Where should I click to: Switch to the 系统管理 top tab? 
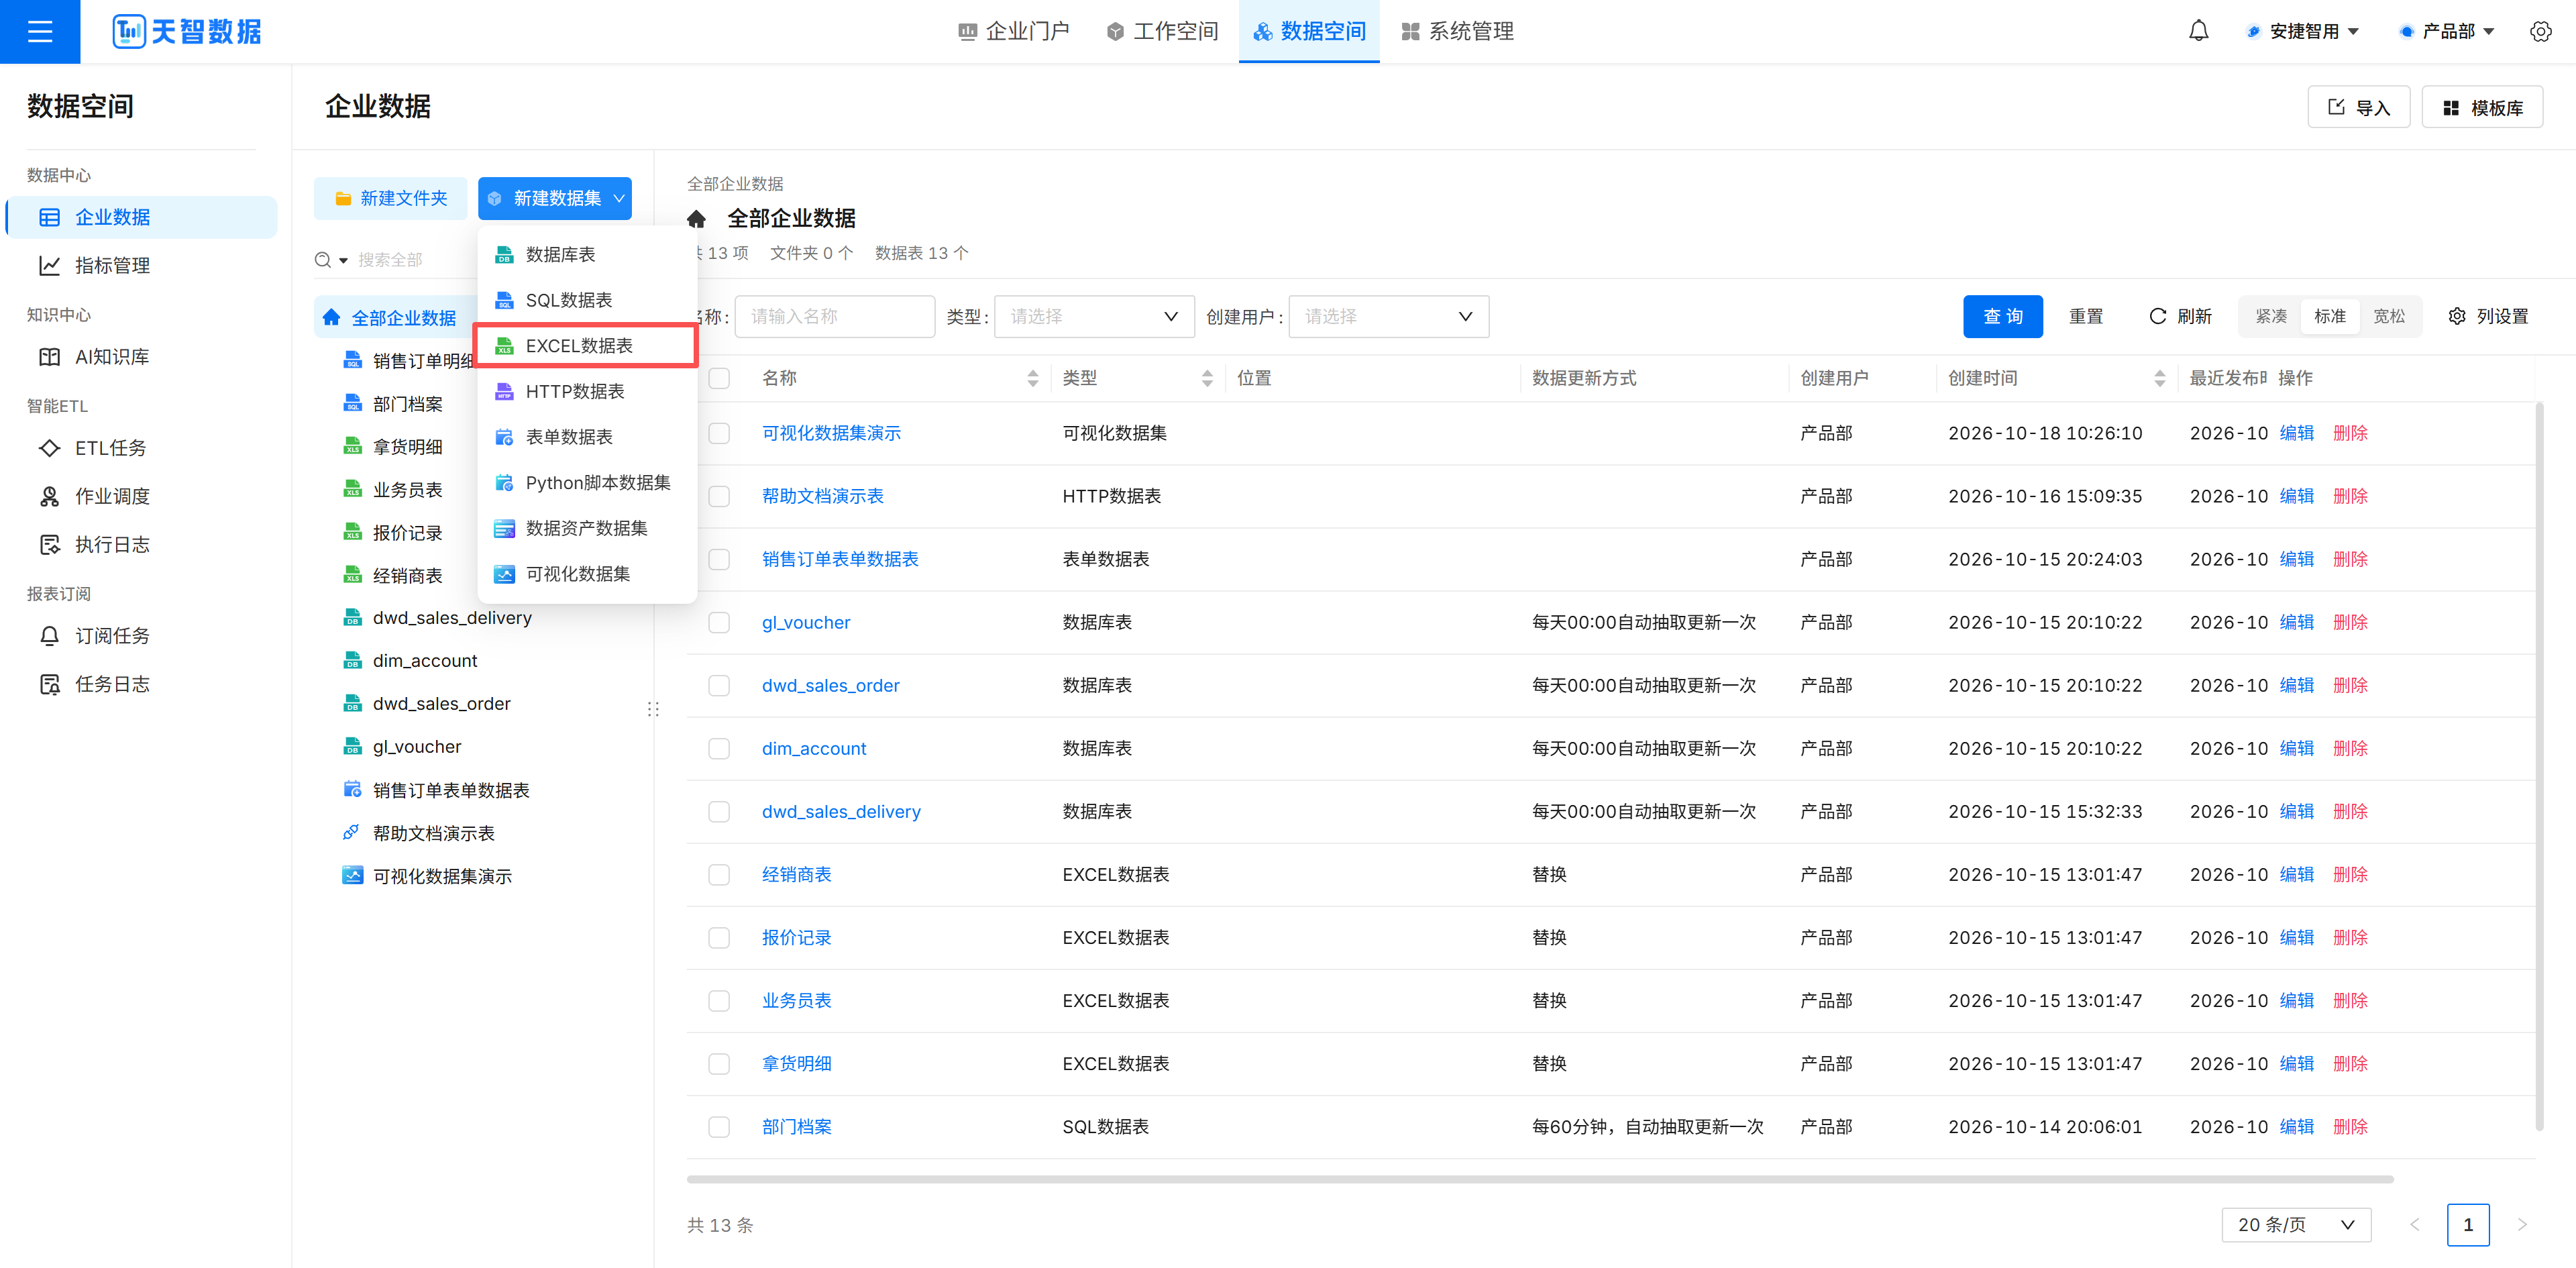tap(1457, 31)
